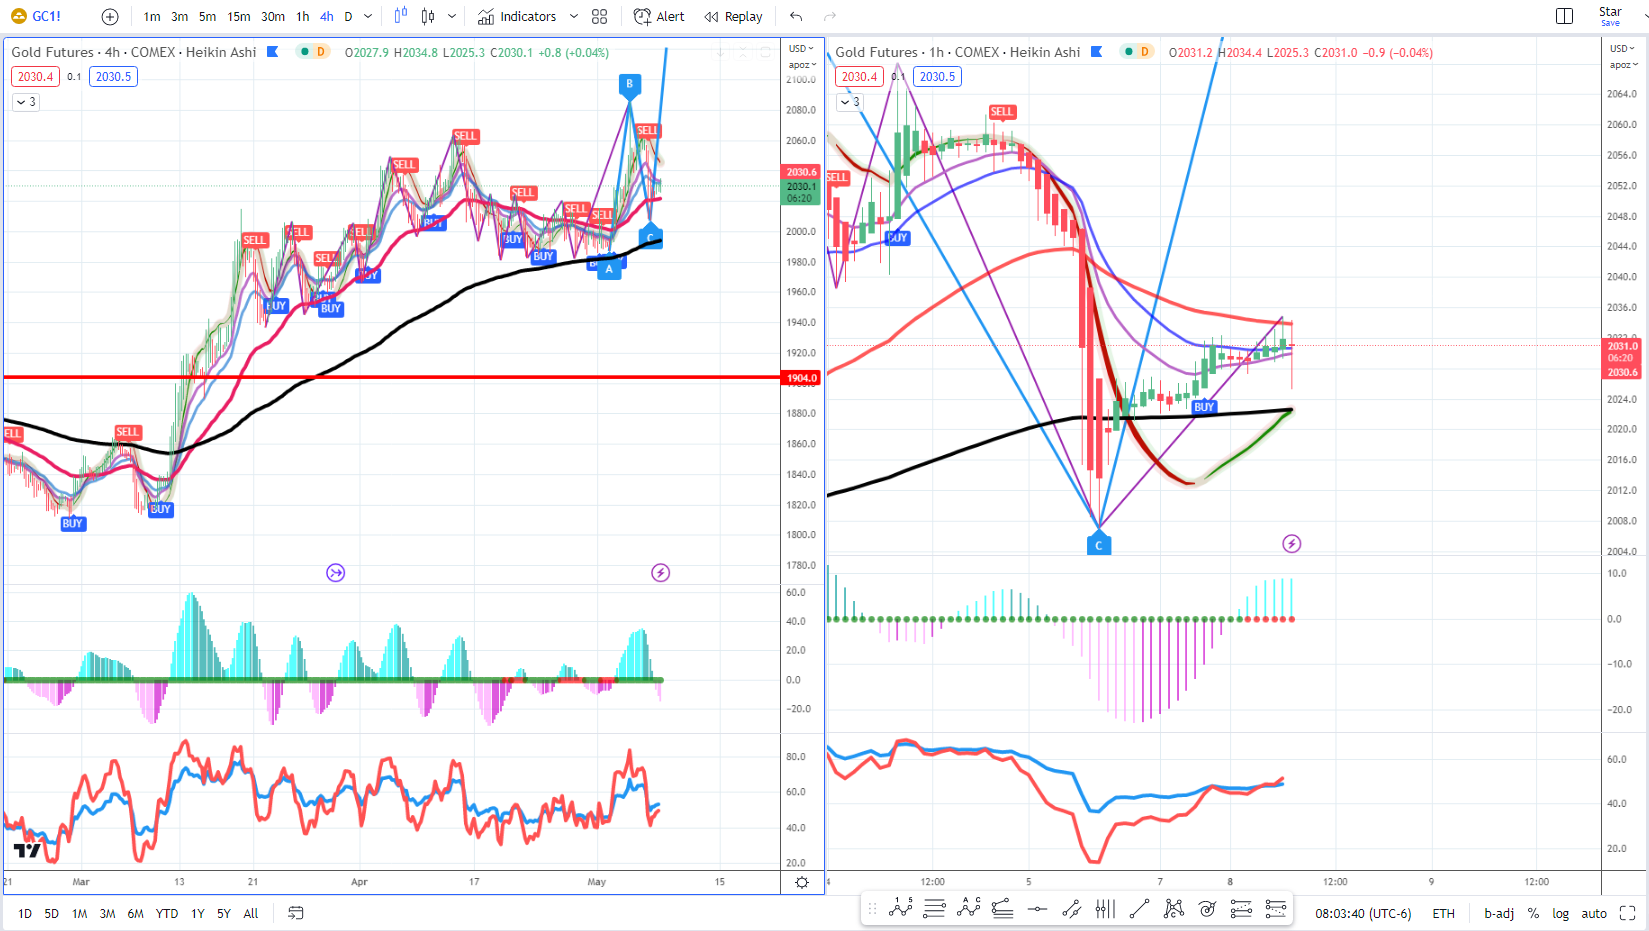
Task: Select the 1h timeframe
Action: point(303,16)
